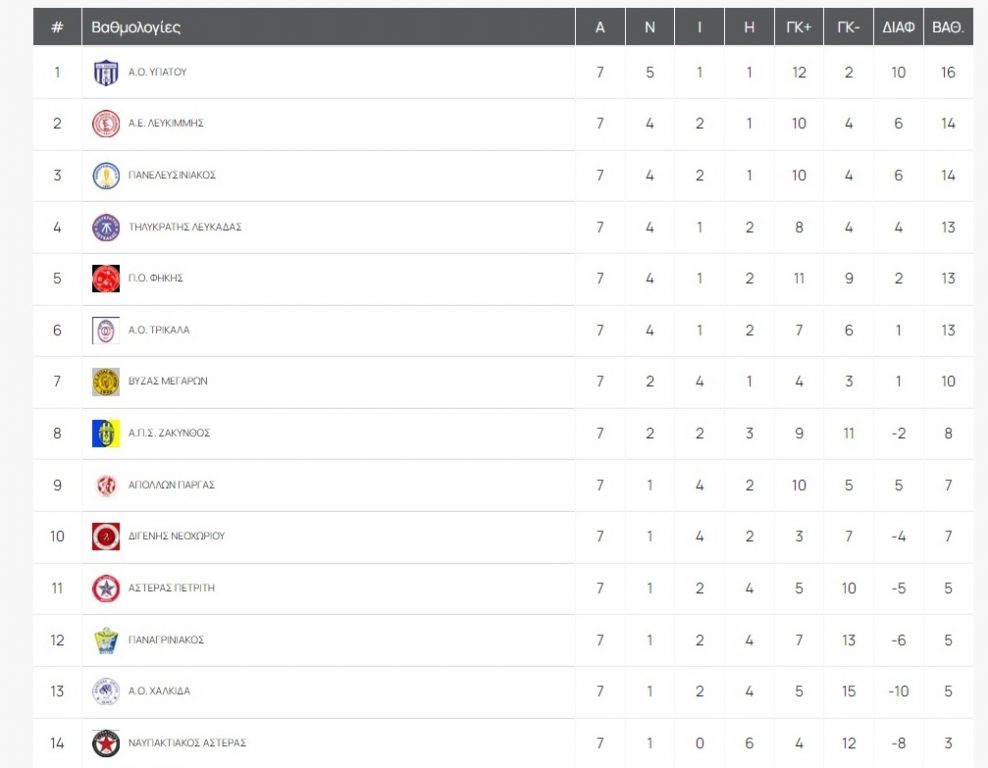
Task: Click the Α.Π.Σ. Ζάκυνθος team logo
Action: coord(106,434)
